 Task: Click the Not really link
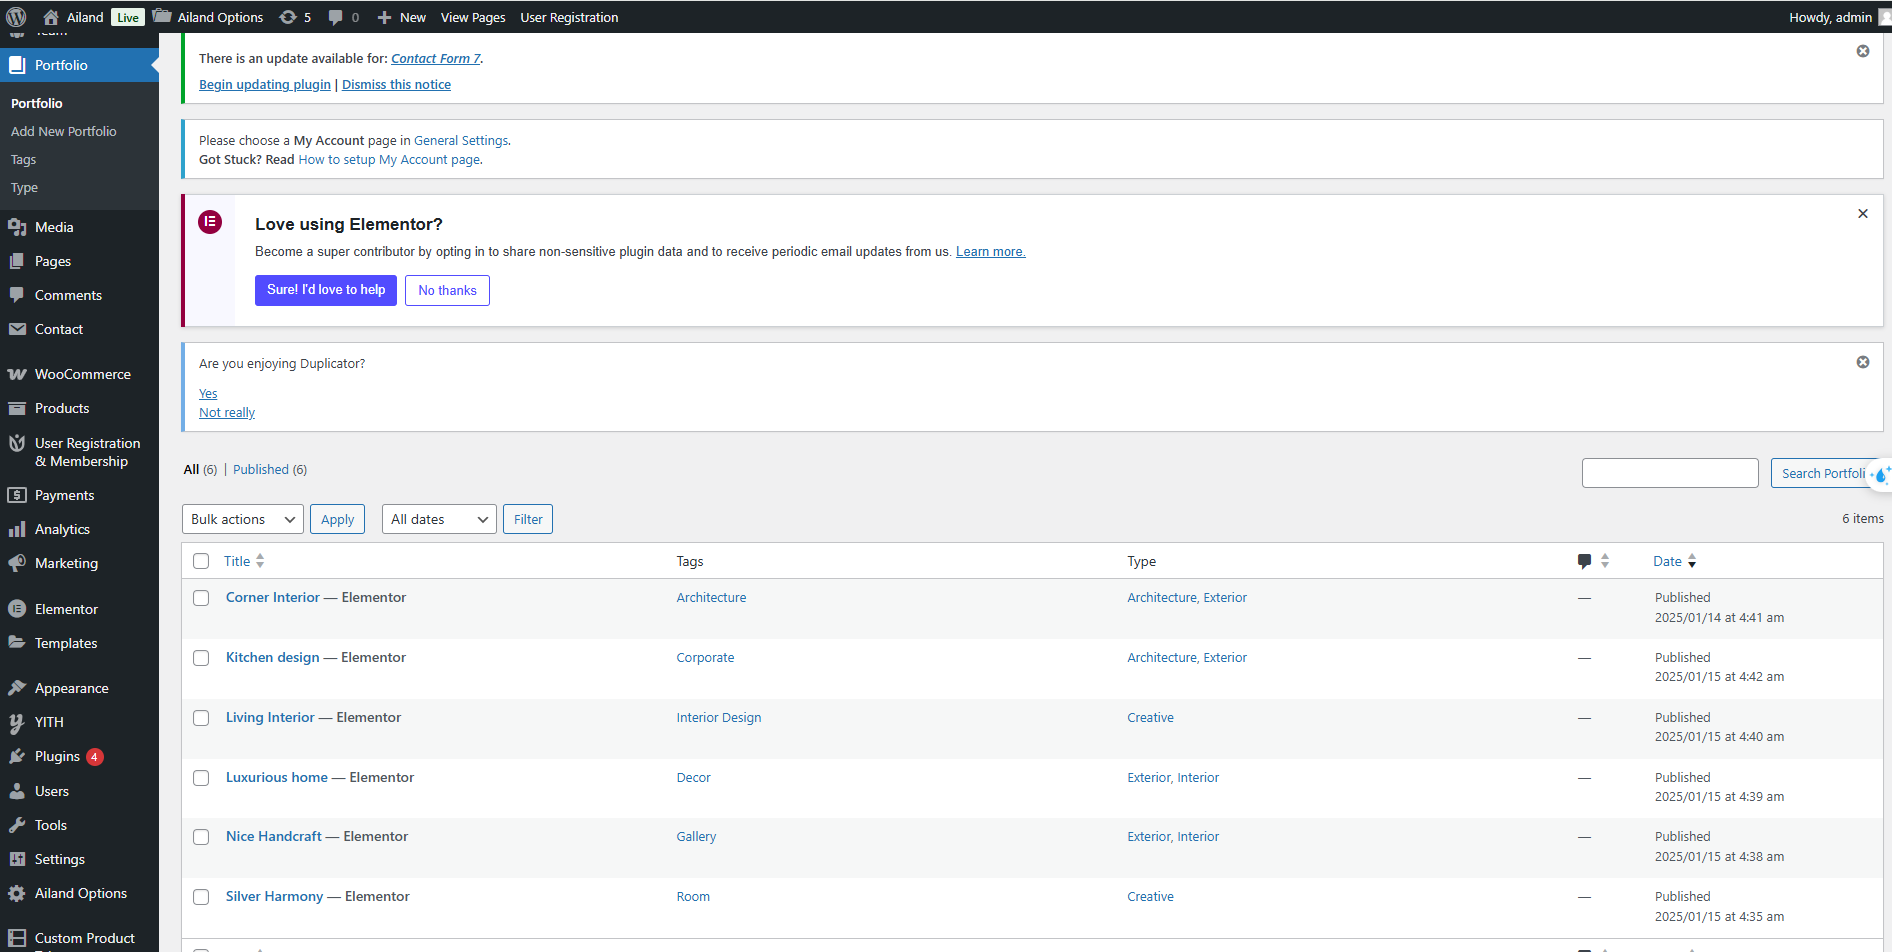pos(227,412)
